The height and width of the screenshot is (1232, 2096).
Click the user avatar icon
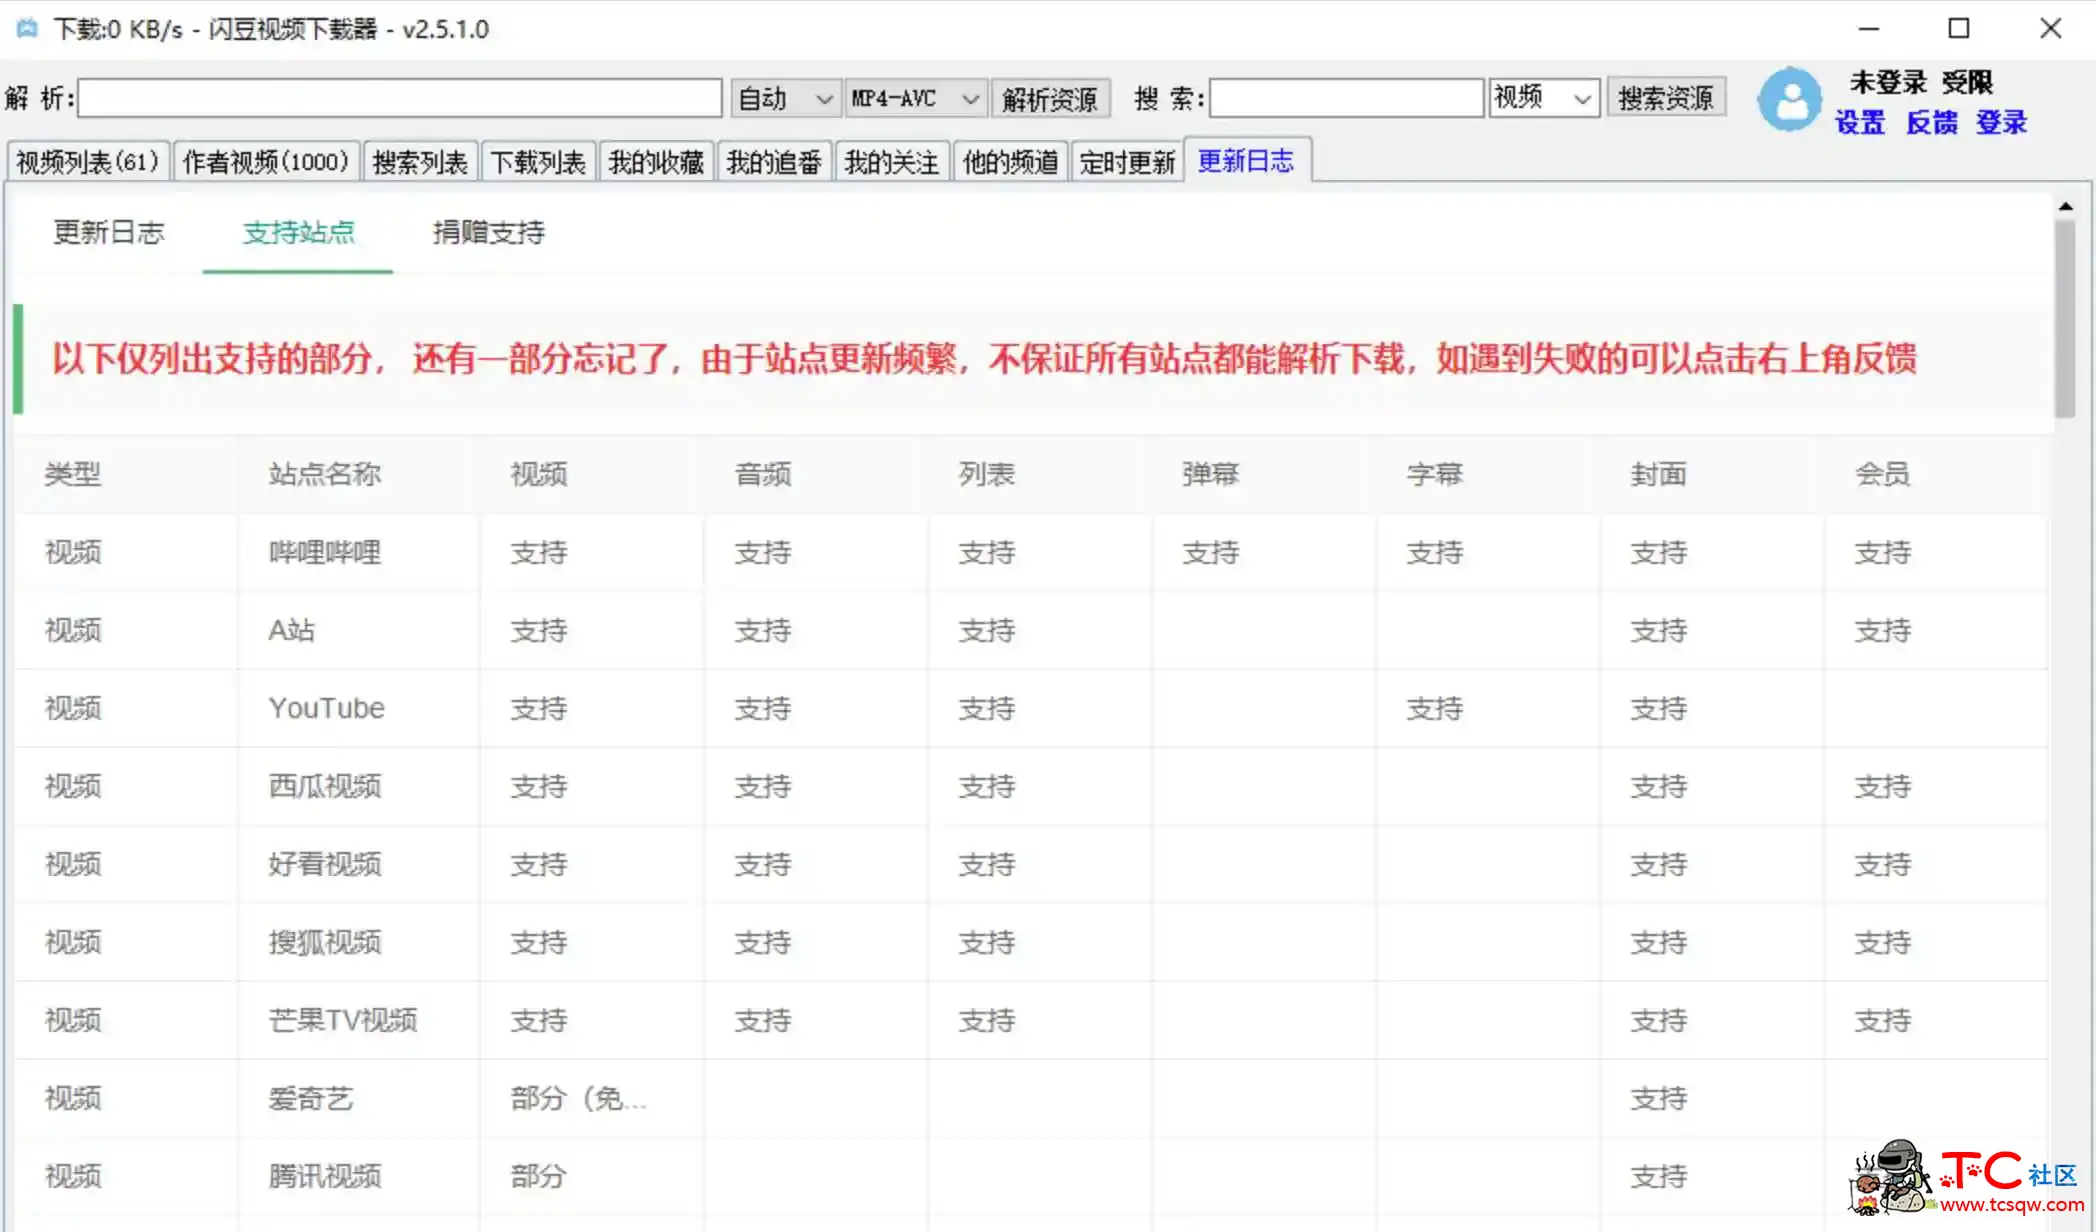point(1790,99)
